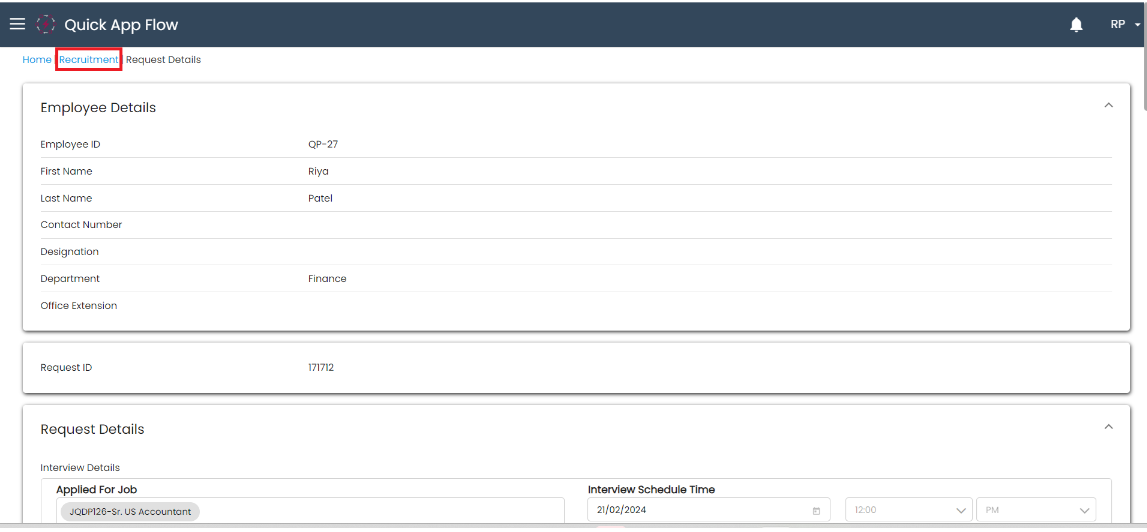The image size is (1147, 532).
Task: Navigate to the Recruitment breadcrumb
Action: (88, 60)
